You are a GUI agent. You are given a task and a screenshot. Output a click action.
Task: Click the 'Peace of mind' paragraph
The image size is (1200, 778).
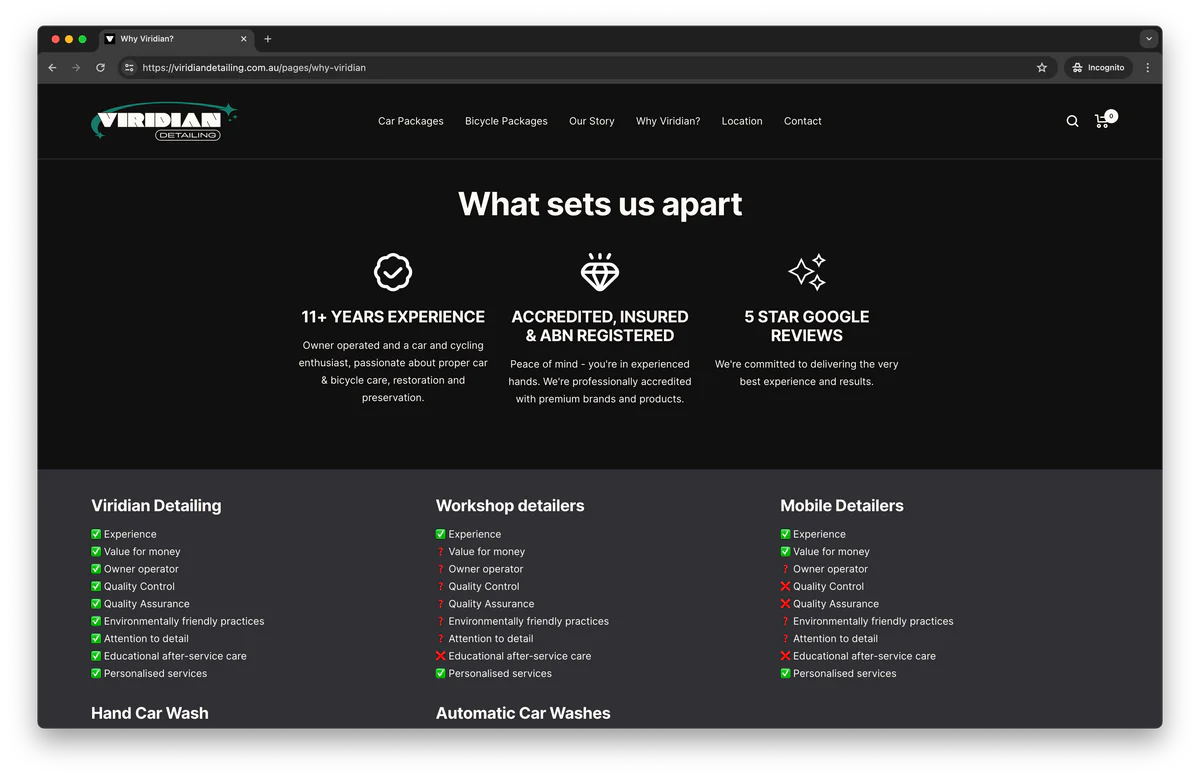[x=600, y=382]
